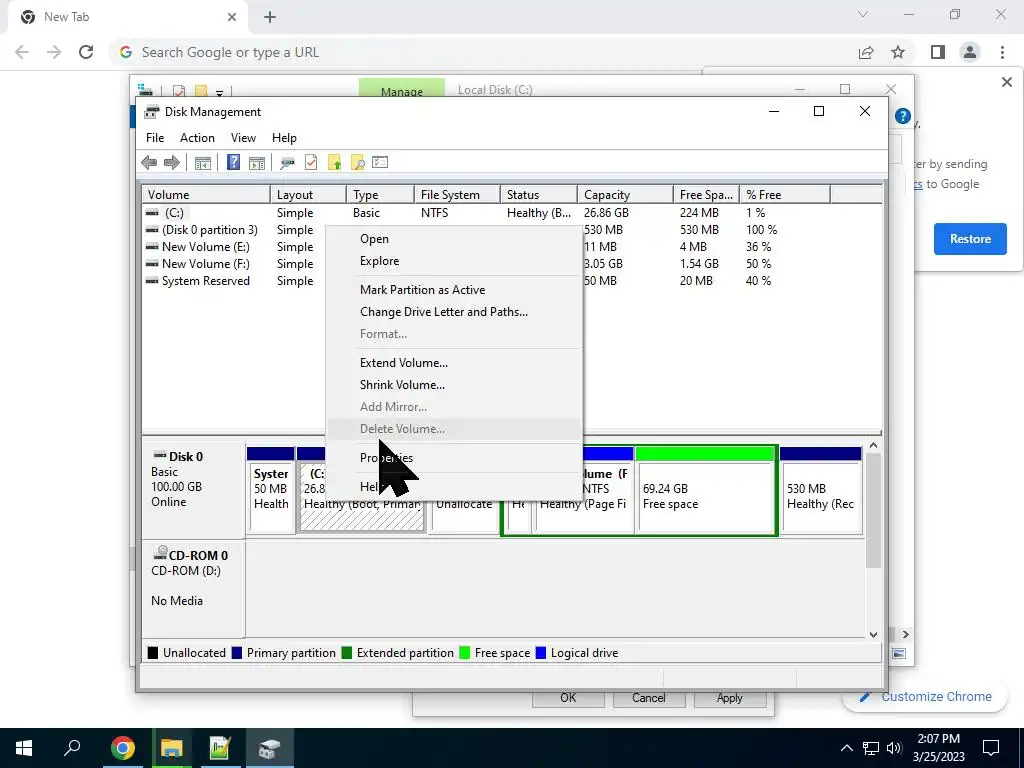Screen dimensions: 1024x768
Task: Open the Quick Access Toolbar dropdown in Explorer
Action: [219, 92]
